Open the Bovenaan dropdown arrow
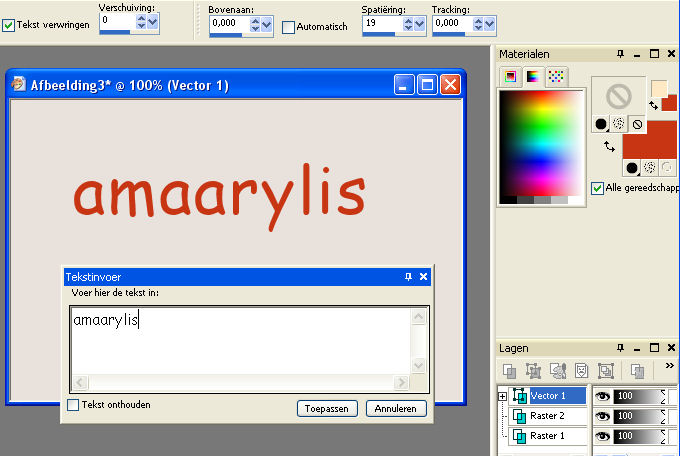 [267, 24]
